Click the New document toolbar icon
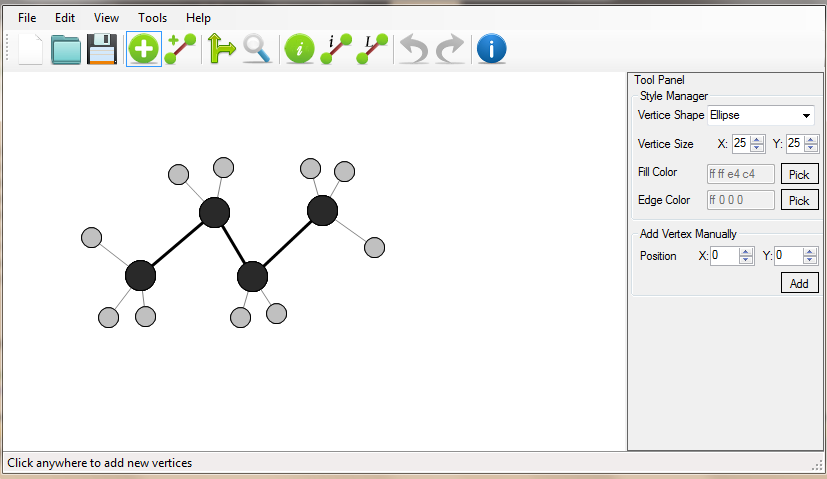The width and height of the screenshot is (827, 479). 30,49
